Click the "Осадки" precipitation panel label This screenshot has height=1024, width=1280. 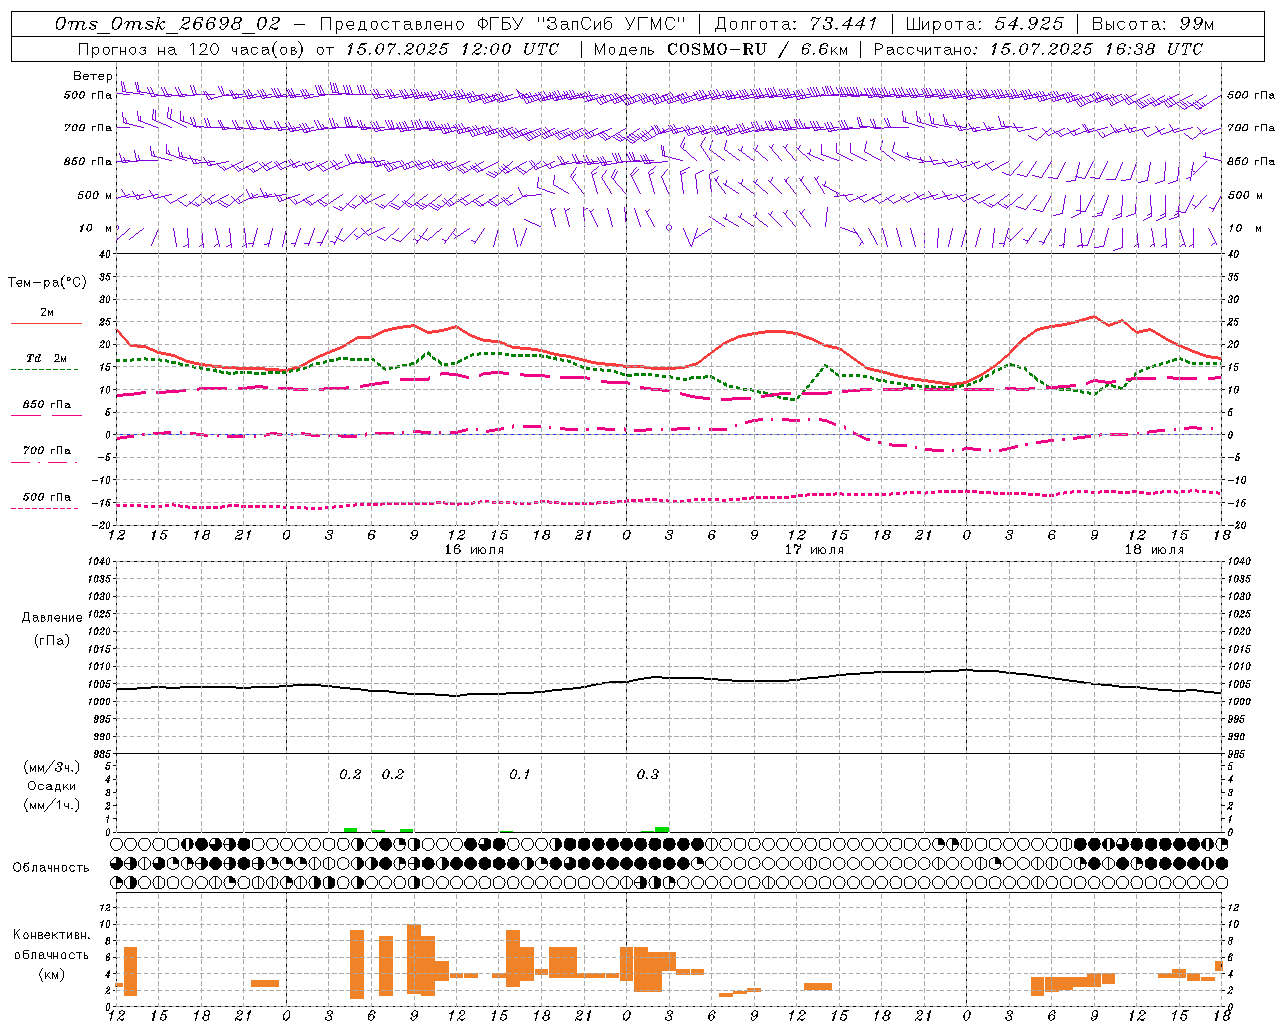[52, 786]
